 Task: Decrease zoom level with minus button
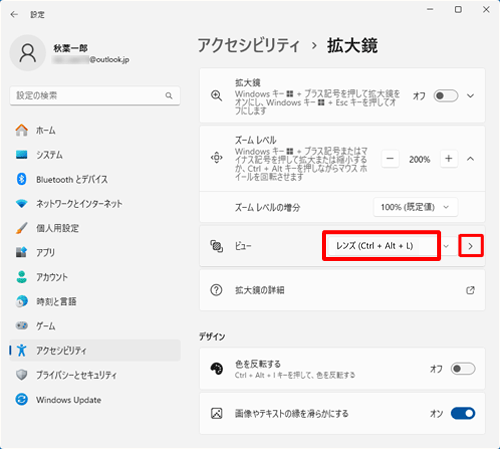tap(390, 159)
